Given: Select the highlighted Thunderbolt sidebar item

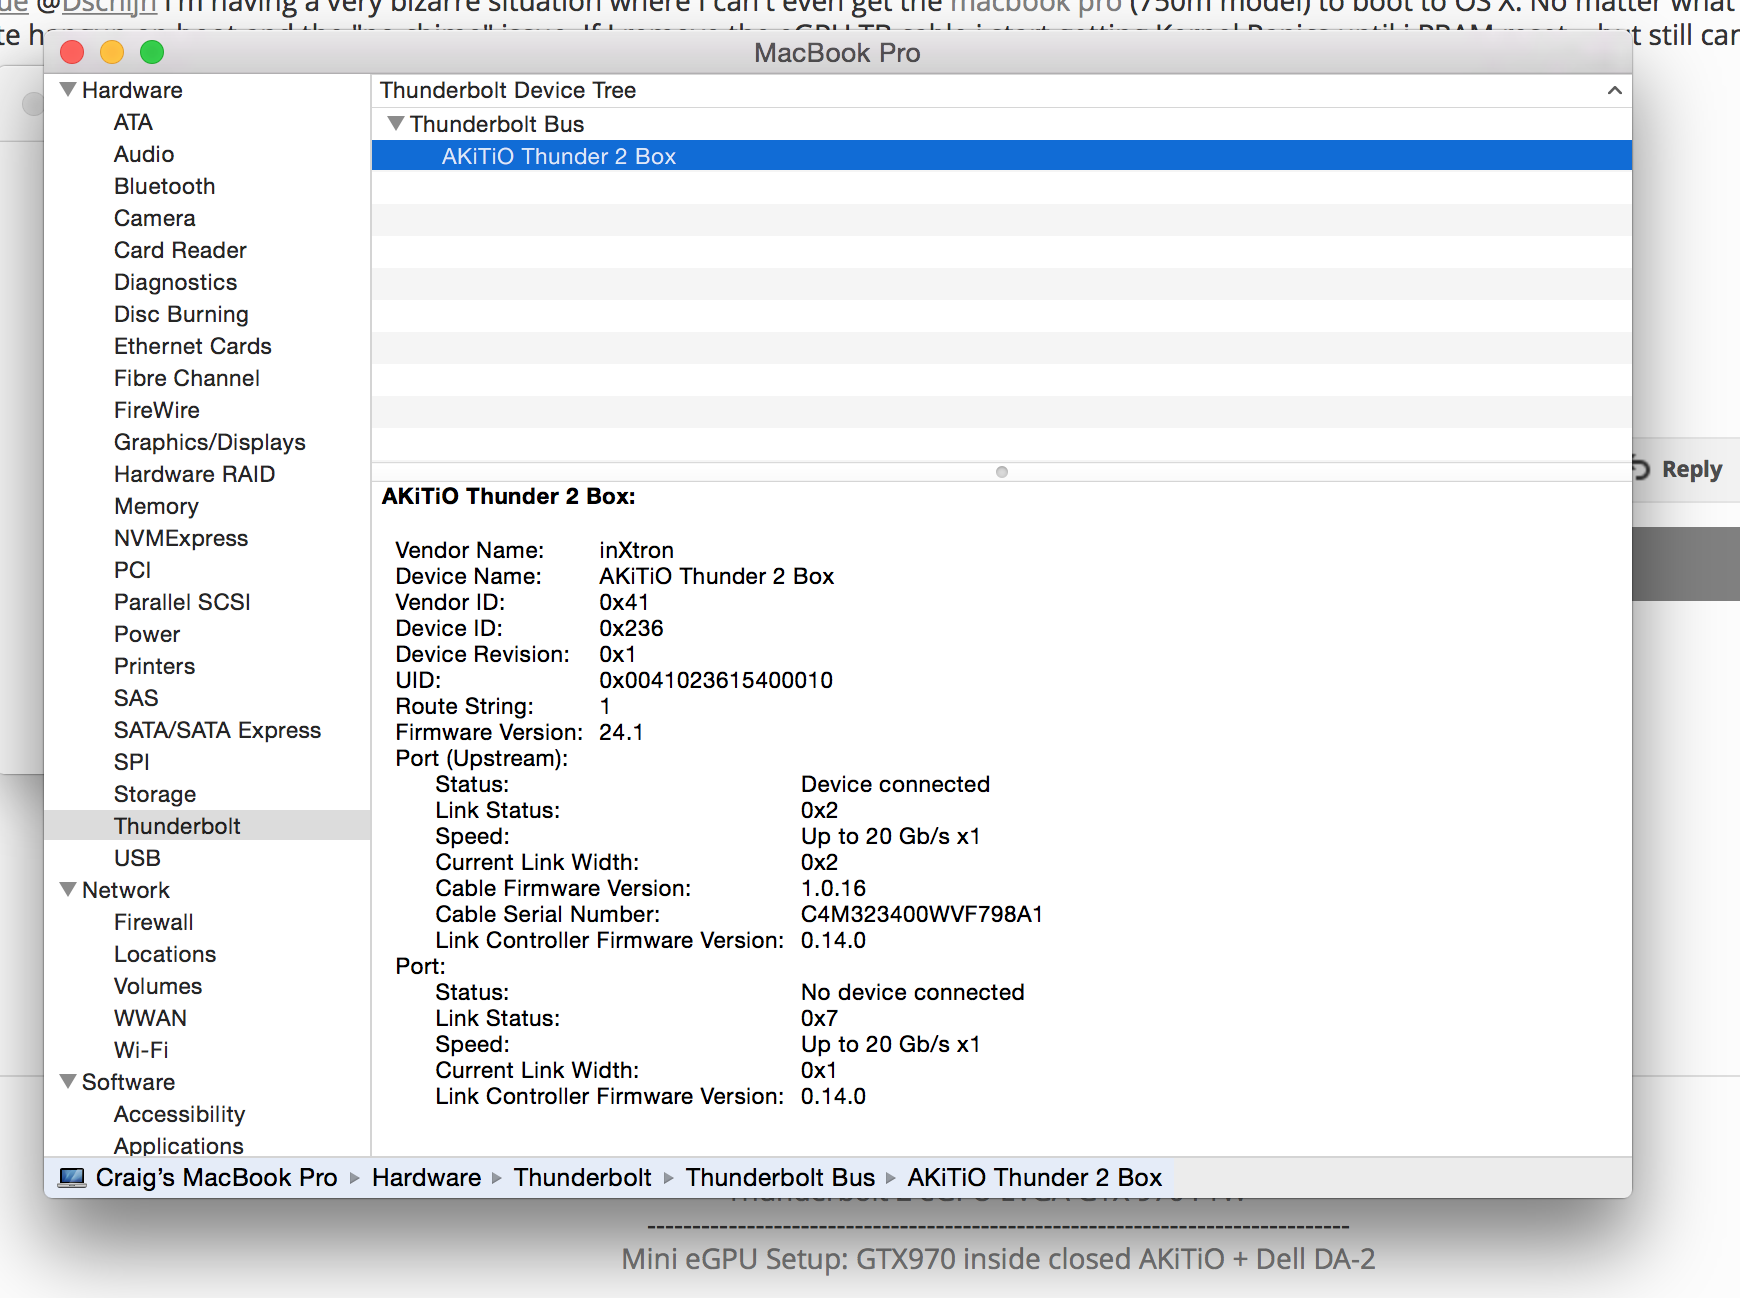Looking at the screenshot, I should (x=207, y=826).
